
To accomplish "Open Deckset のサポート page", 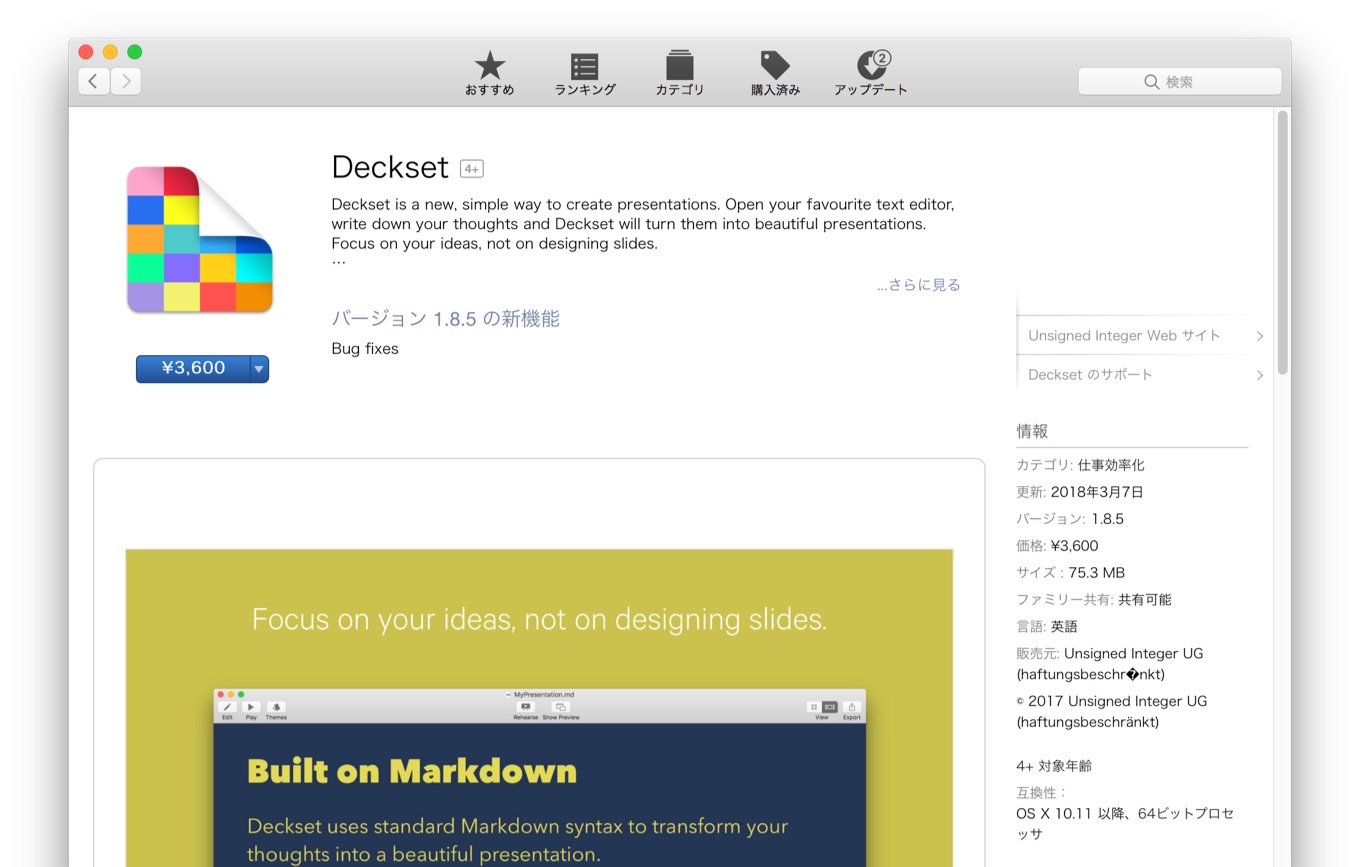I will click(x=1087, y=374).
